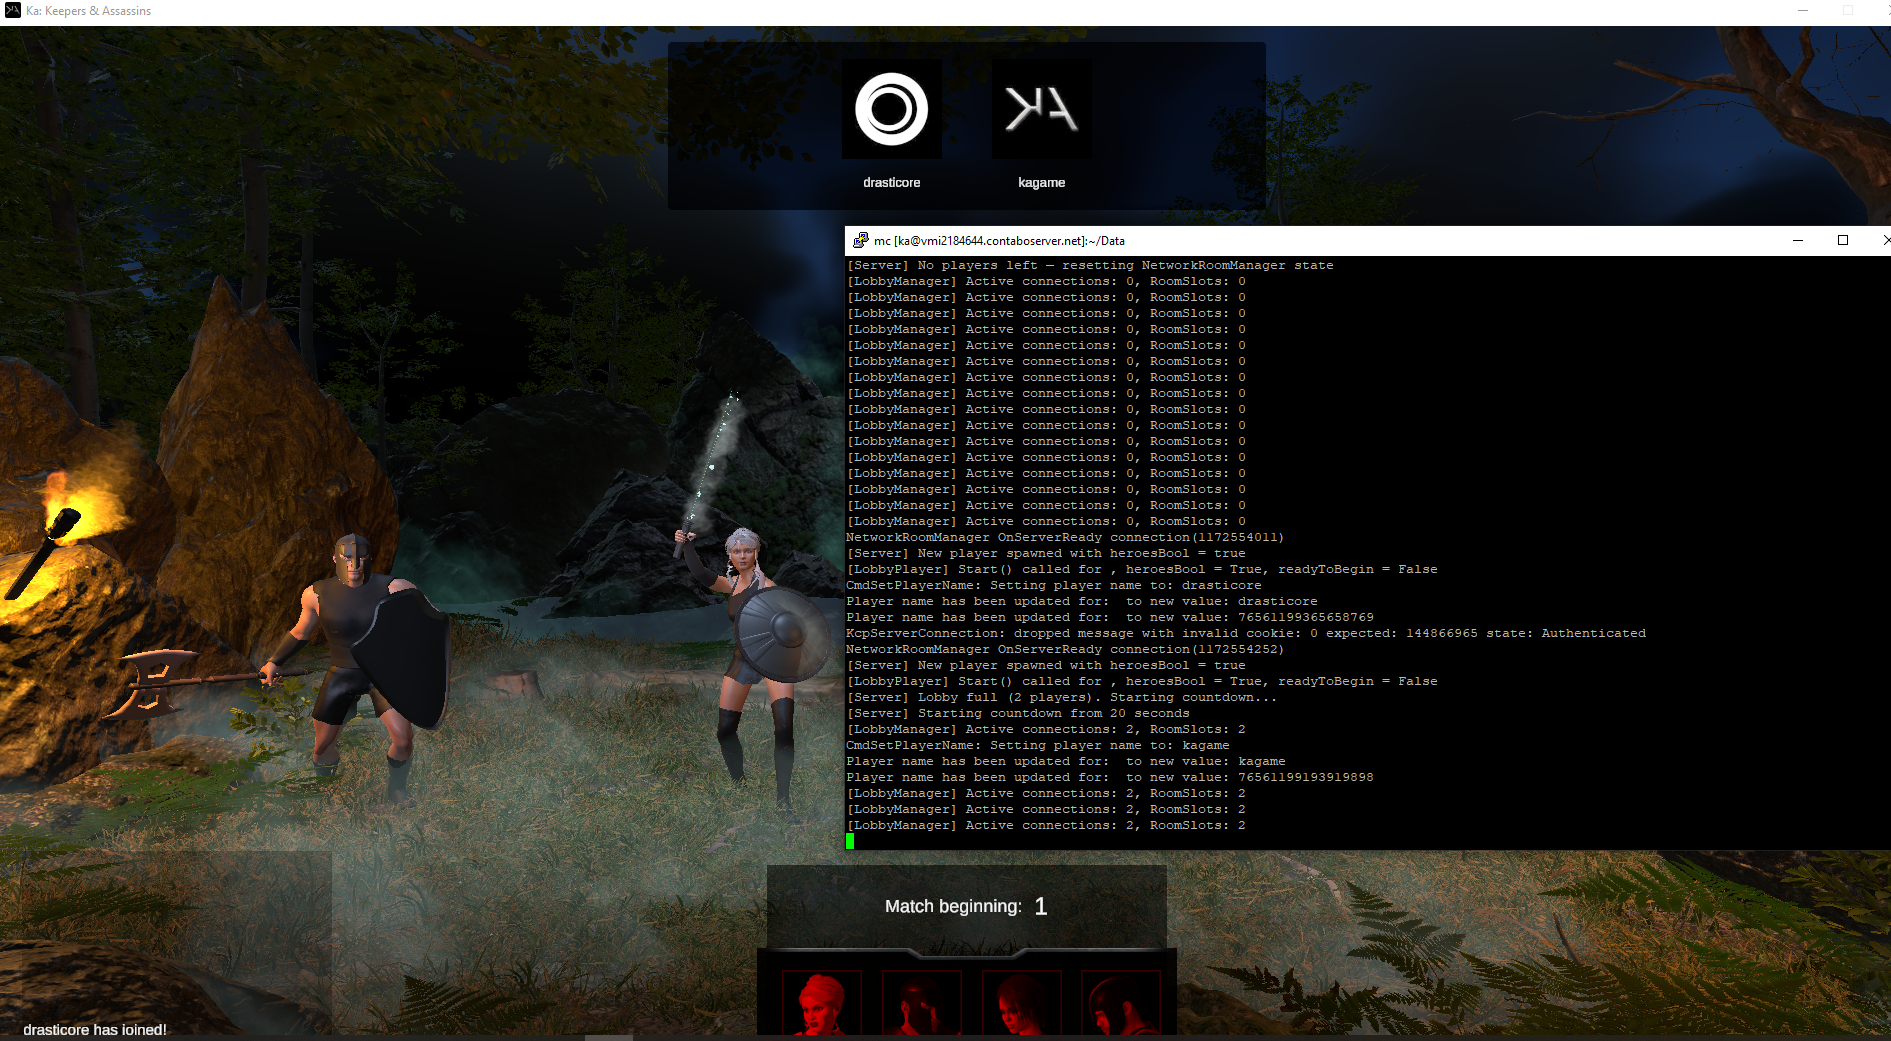Select the first hero portrait with updo hair
1891x1041 pixels.
(x=821, y=1003)
